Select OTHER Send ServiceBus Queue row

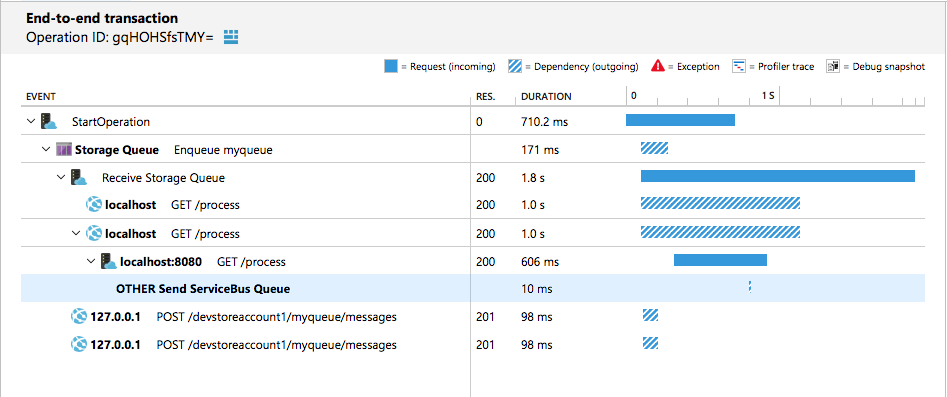(473, 289)
